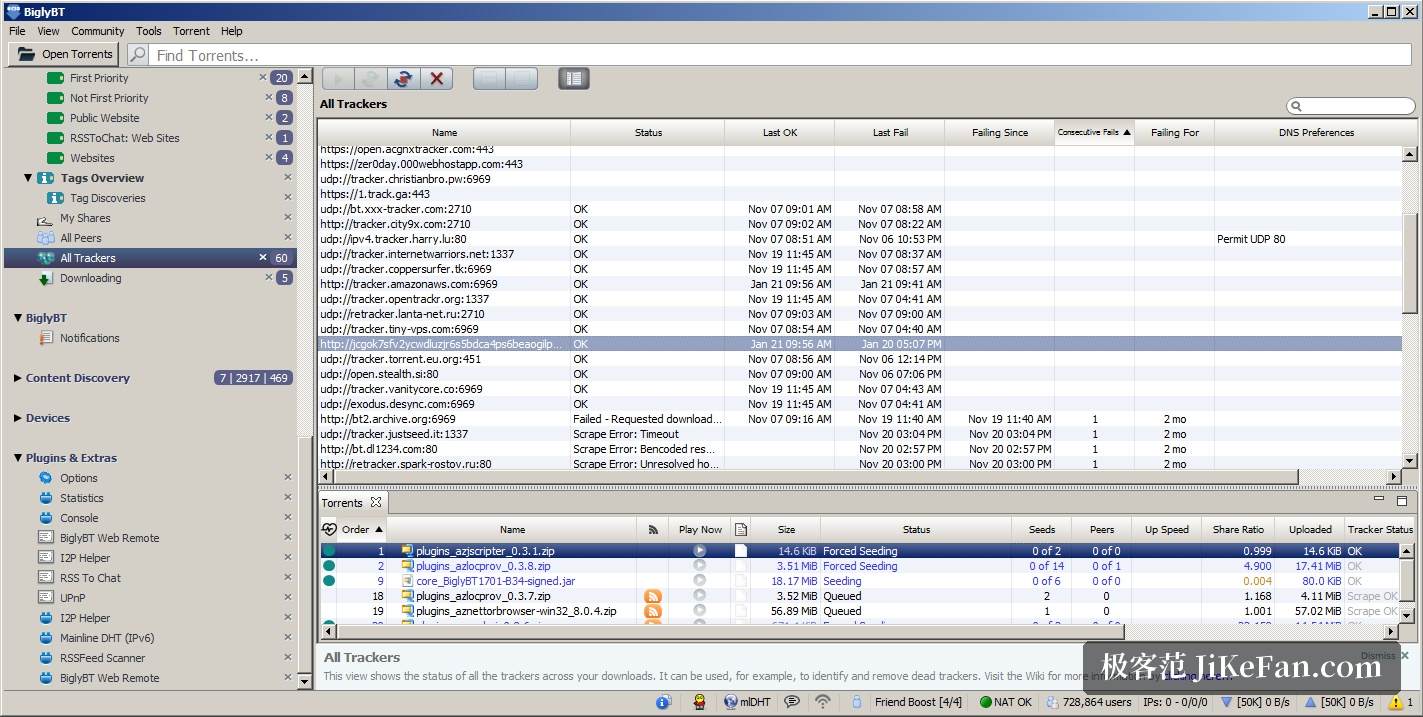Click the Downloading sidebar icon
Screen dimensions: 1423x717
click(x=45, y=278)
